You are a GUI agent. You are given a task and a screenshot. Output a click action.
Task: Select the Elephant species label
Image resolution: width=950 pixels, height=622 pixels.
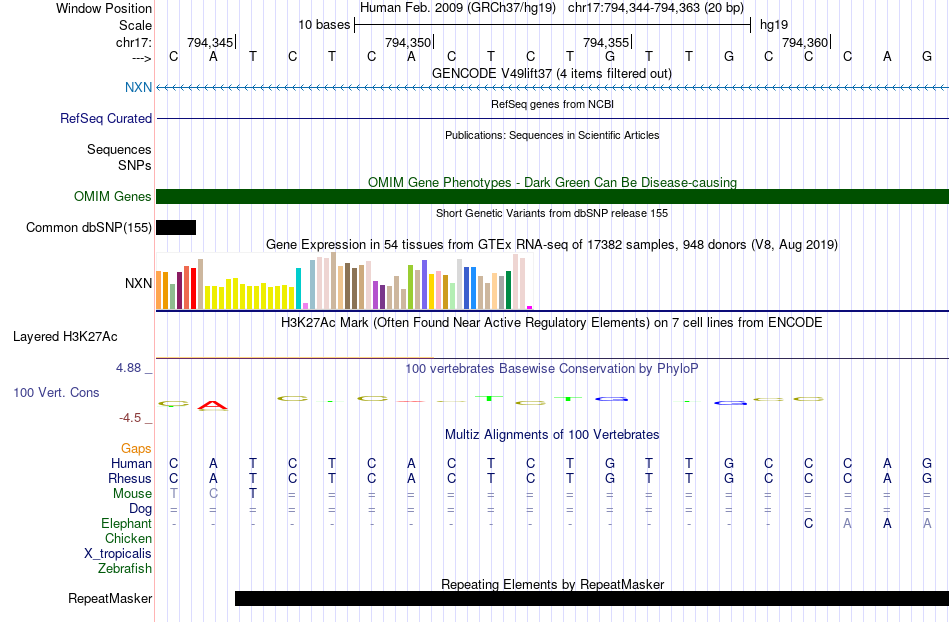[126, 523]
